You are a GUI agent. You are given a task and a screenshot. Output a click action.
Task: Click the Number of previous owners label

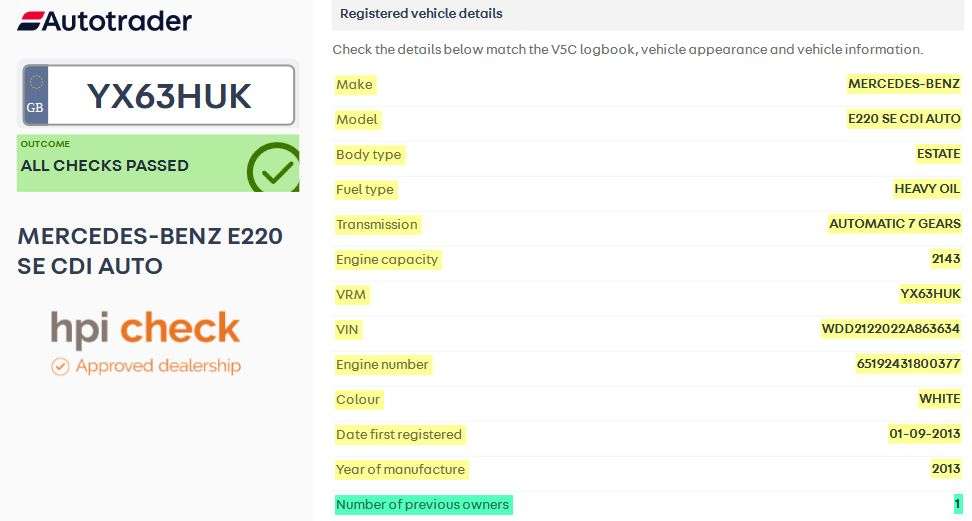[422, 504]
